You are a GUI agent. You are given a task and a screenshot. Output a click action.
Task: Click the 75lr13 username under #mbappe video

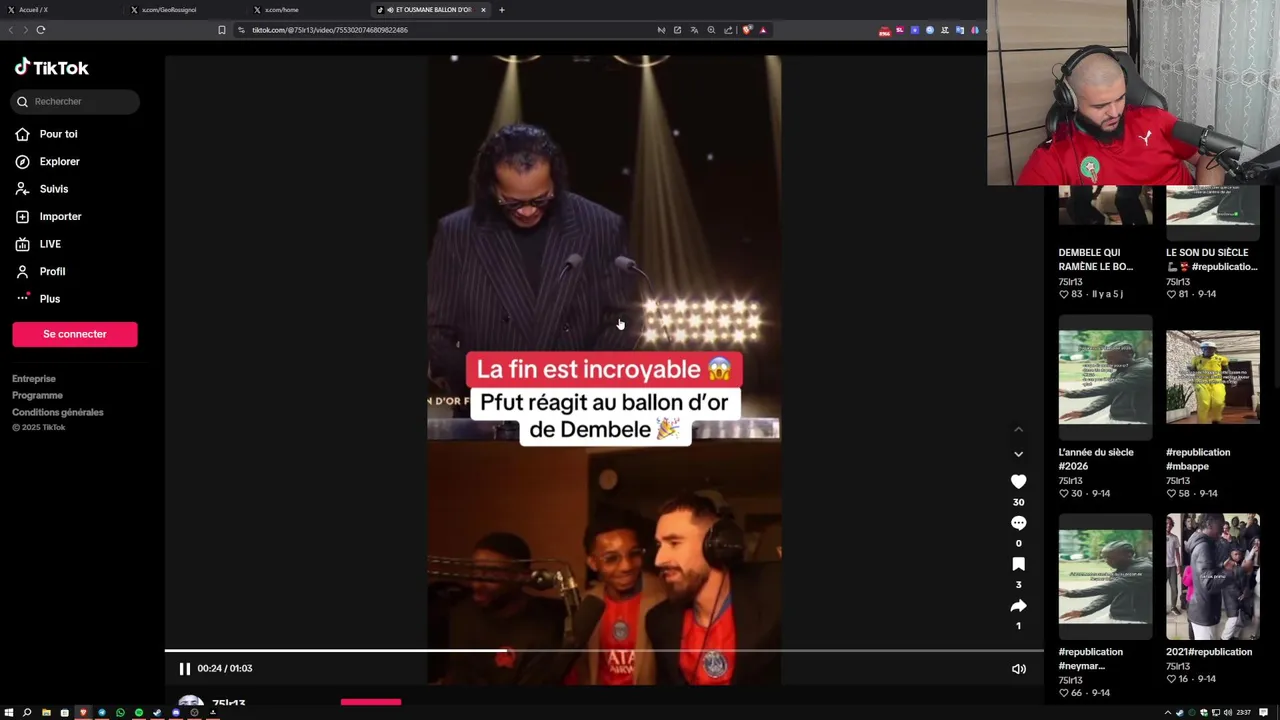pyautogui.click(x=1178, y=481)
